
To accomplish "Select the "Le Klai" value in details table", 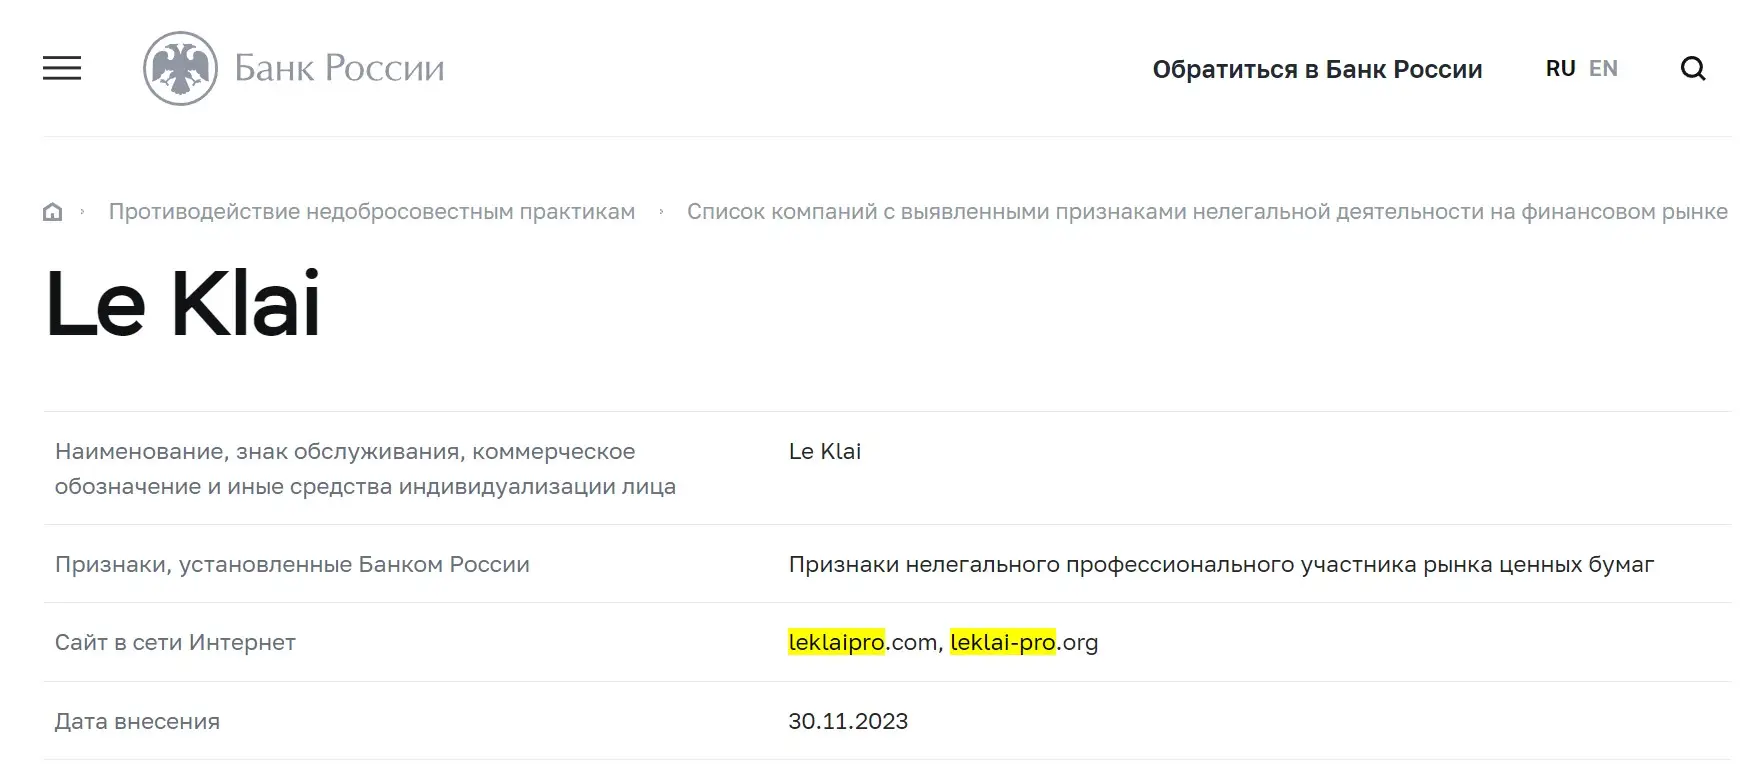I will 827,451.
